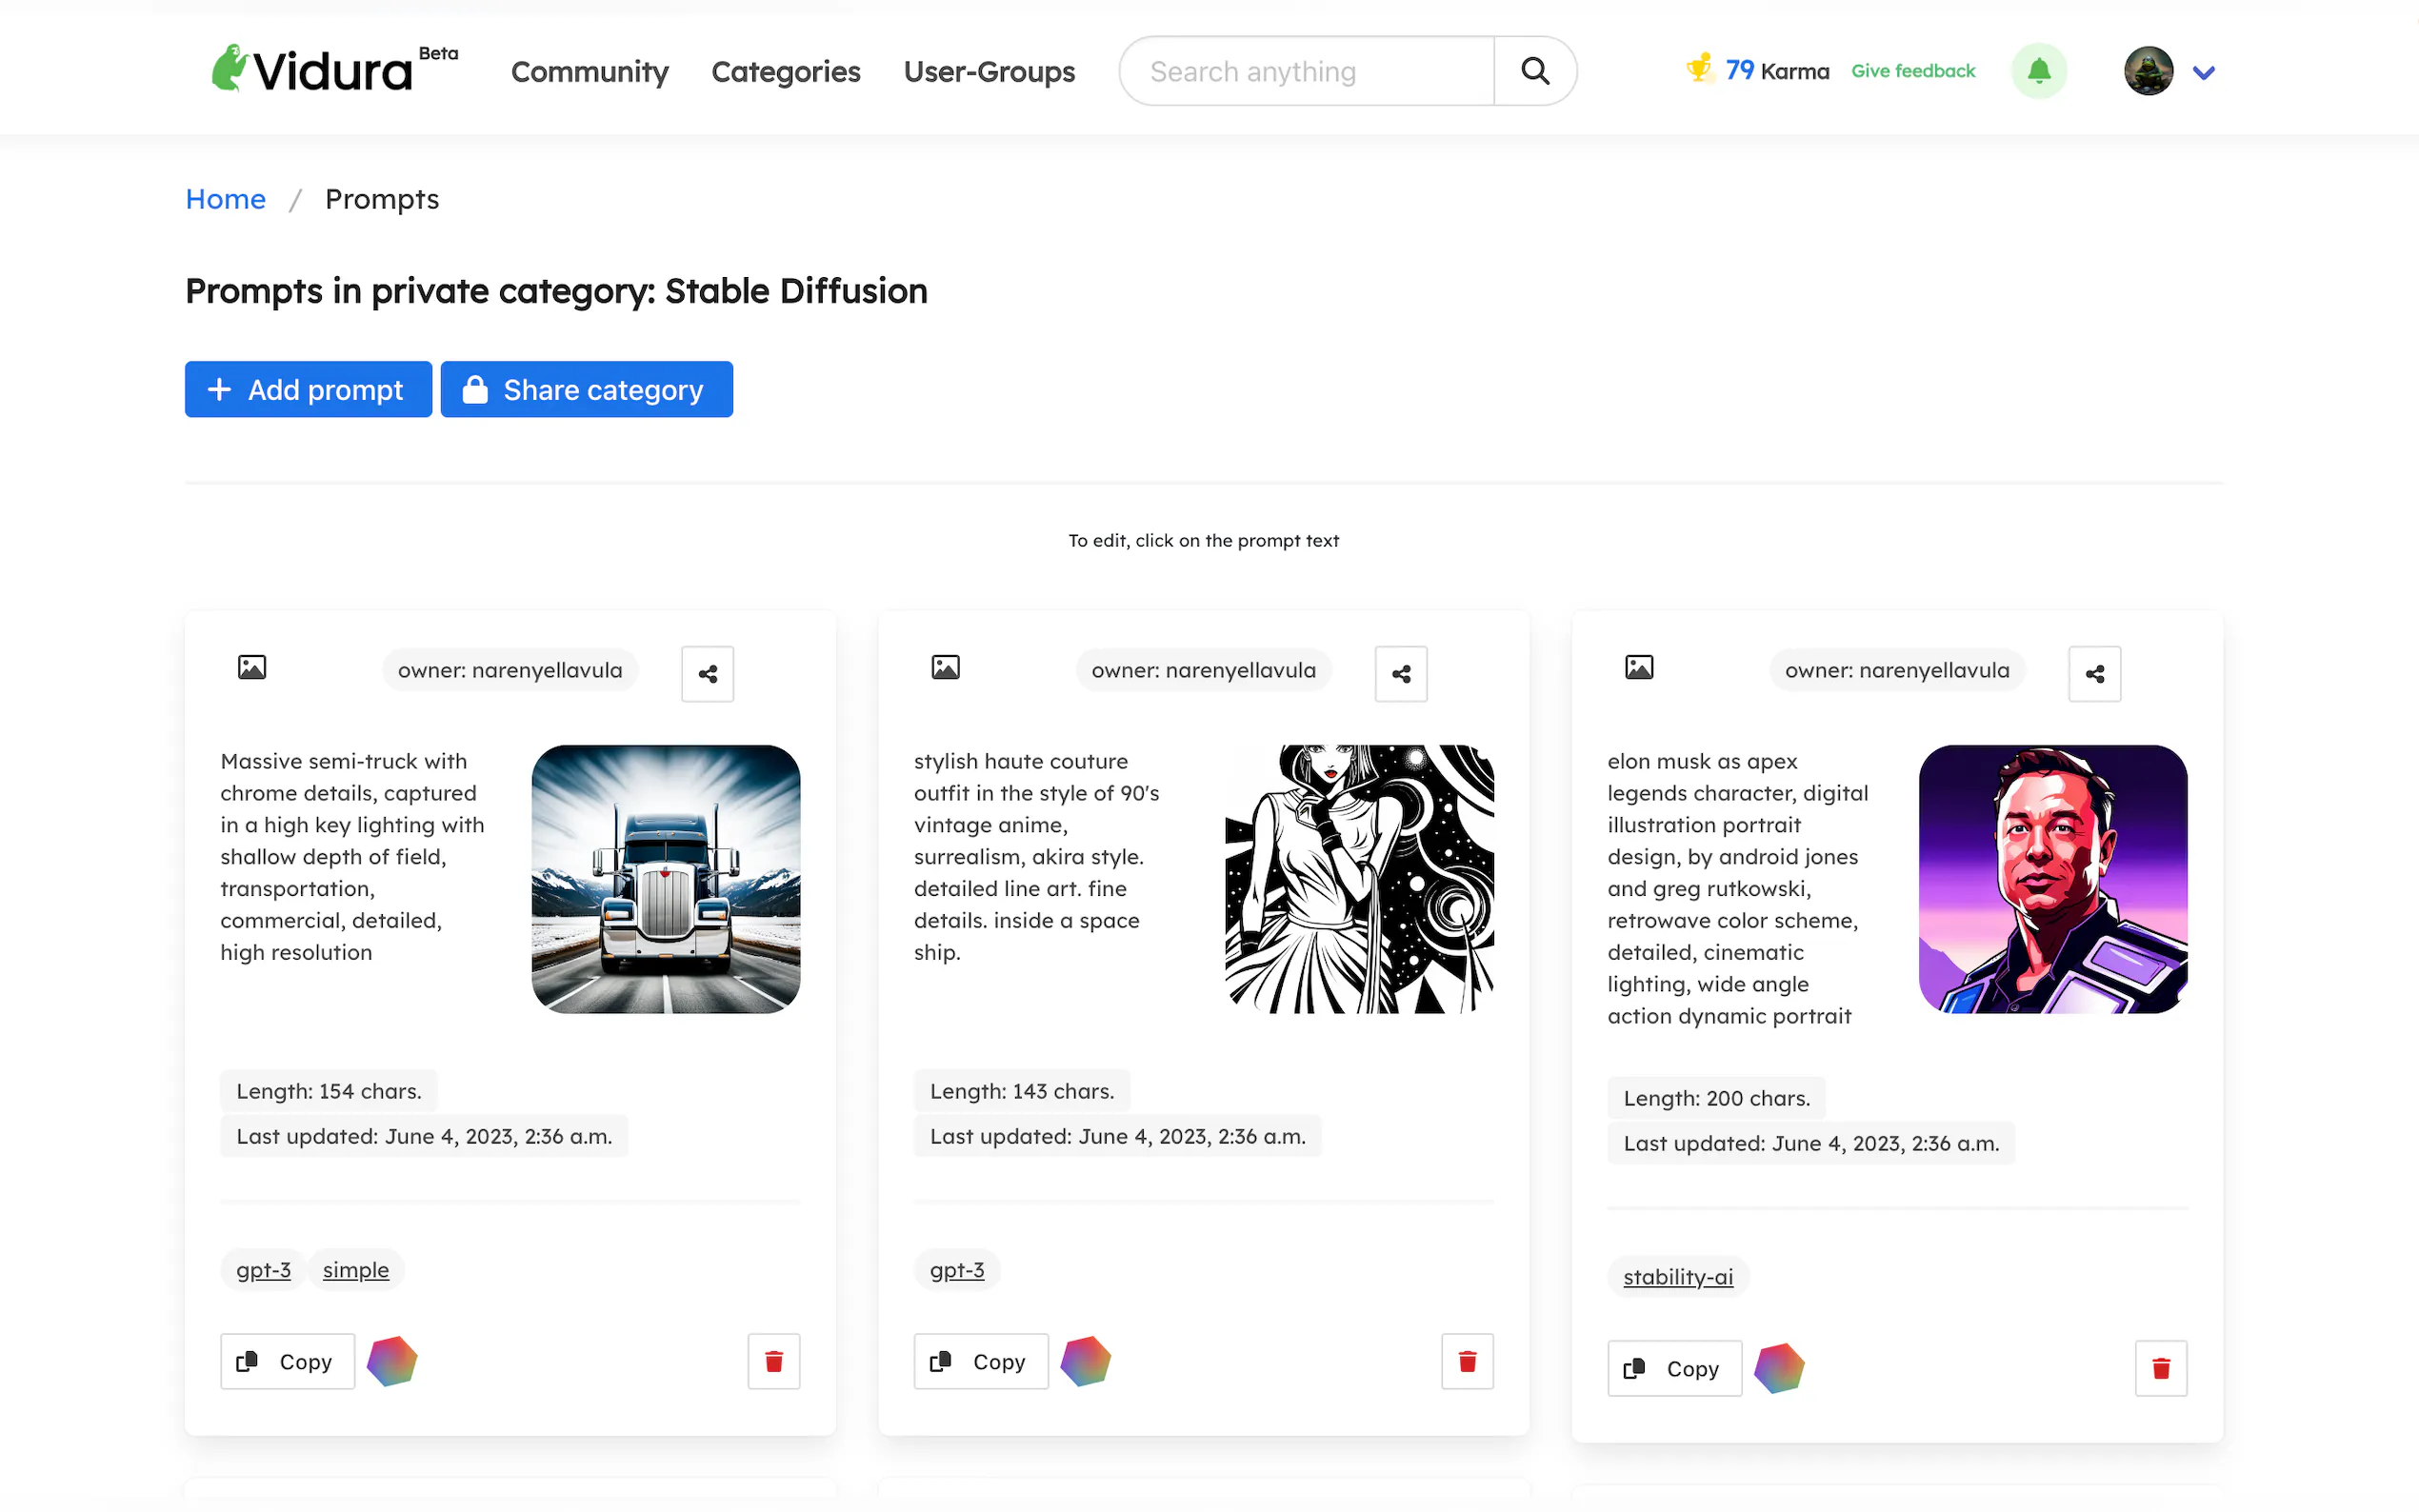
Task: Click the Share category button
Action: (586, 389)
